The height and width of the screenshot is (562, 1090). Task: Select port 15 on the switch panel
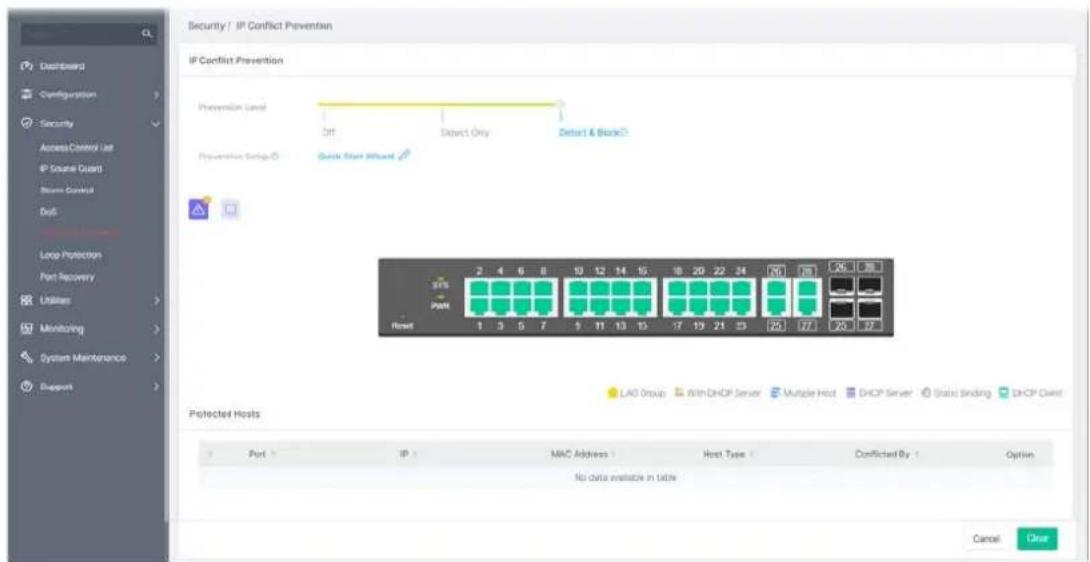coord(642,305)
